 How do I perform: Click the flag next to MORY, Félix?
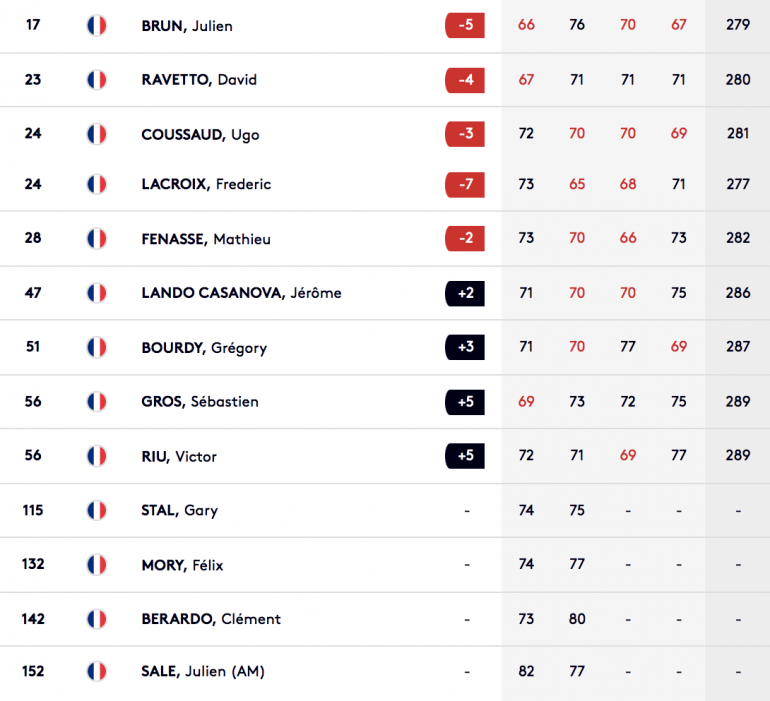pos(97,565)
